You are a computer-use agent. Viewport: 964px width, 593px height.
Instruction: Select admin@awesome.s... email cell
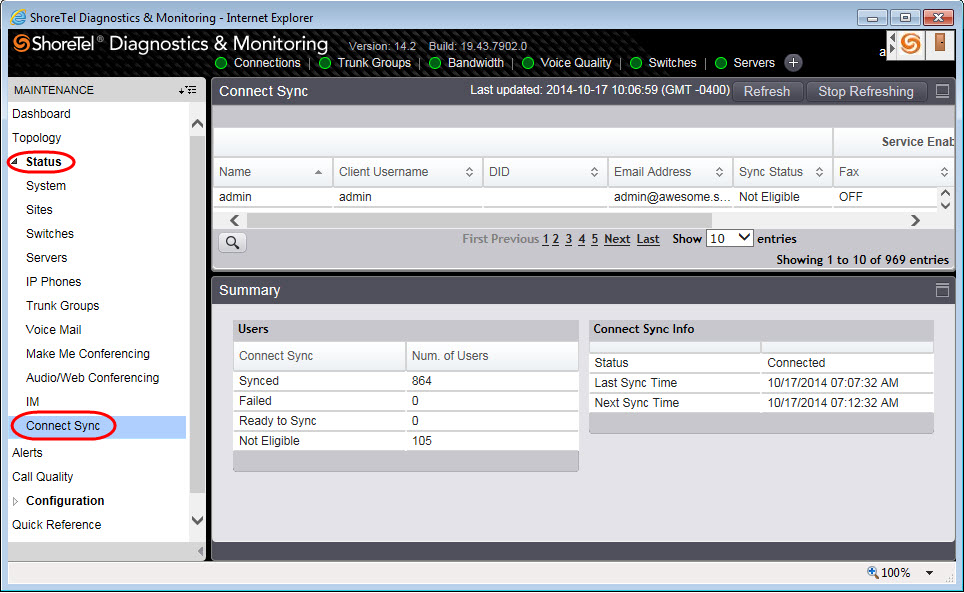point(671,197)
